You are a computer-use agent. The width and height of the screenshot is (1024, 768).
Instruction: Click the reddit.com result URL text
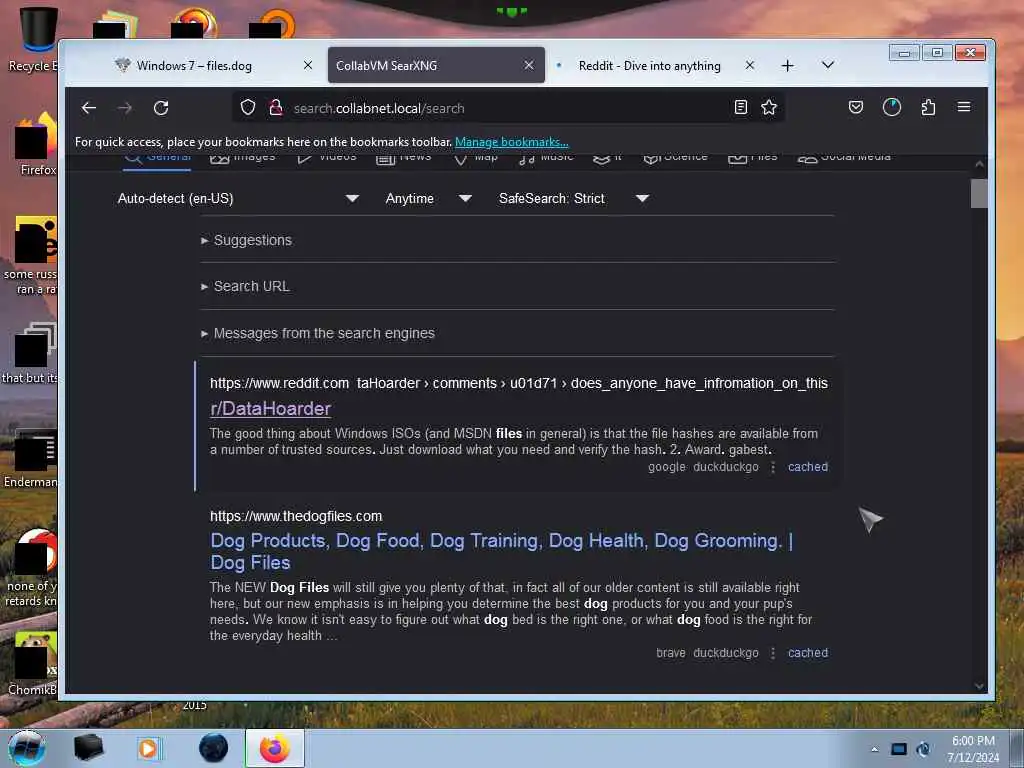click(x=519, y=383)
